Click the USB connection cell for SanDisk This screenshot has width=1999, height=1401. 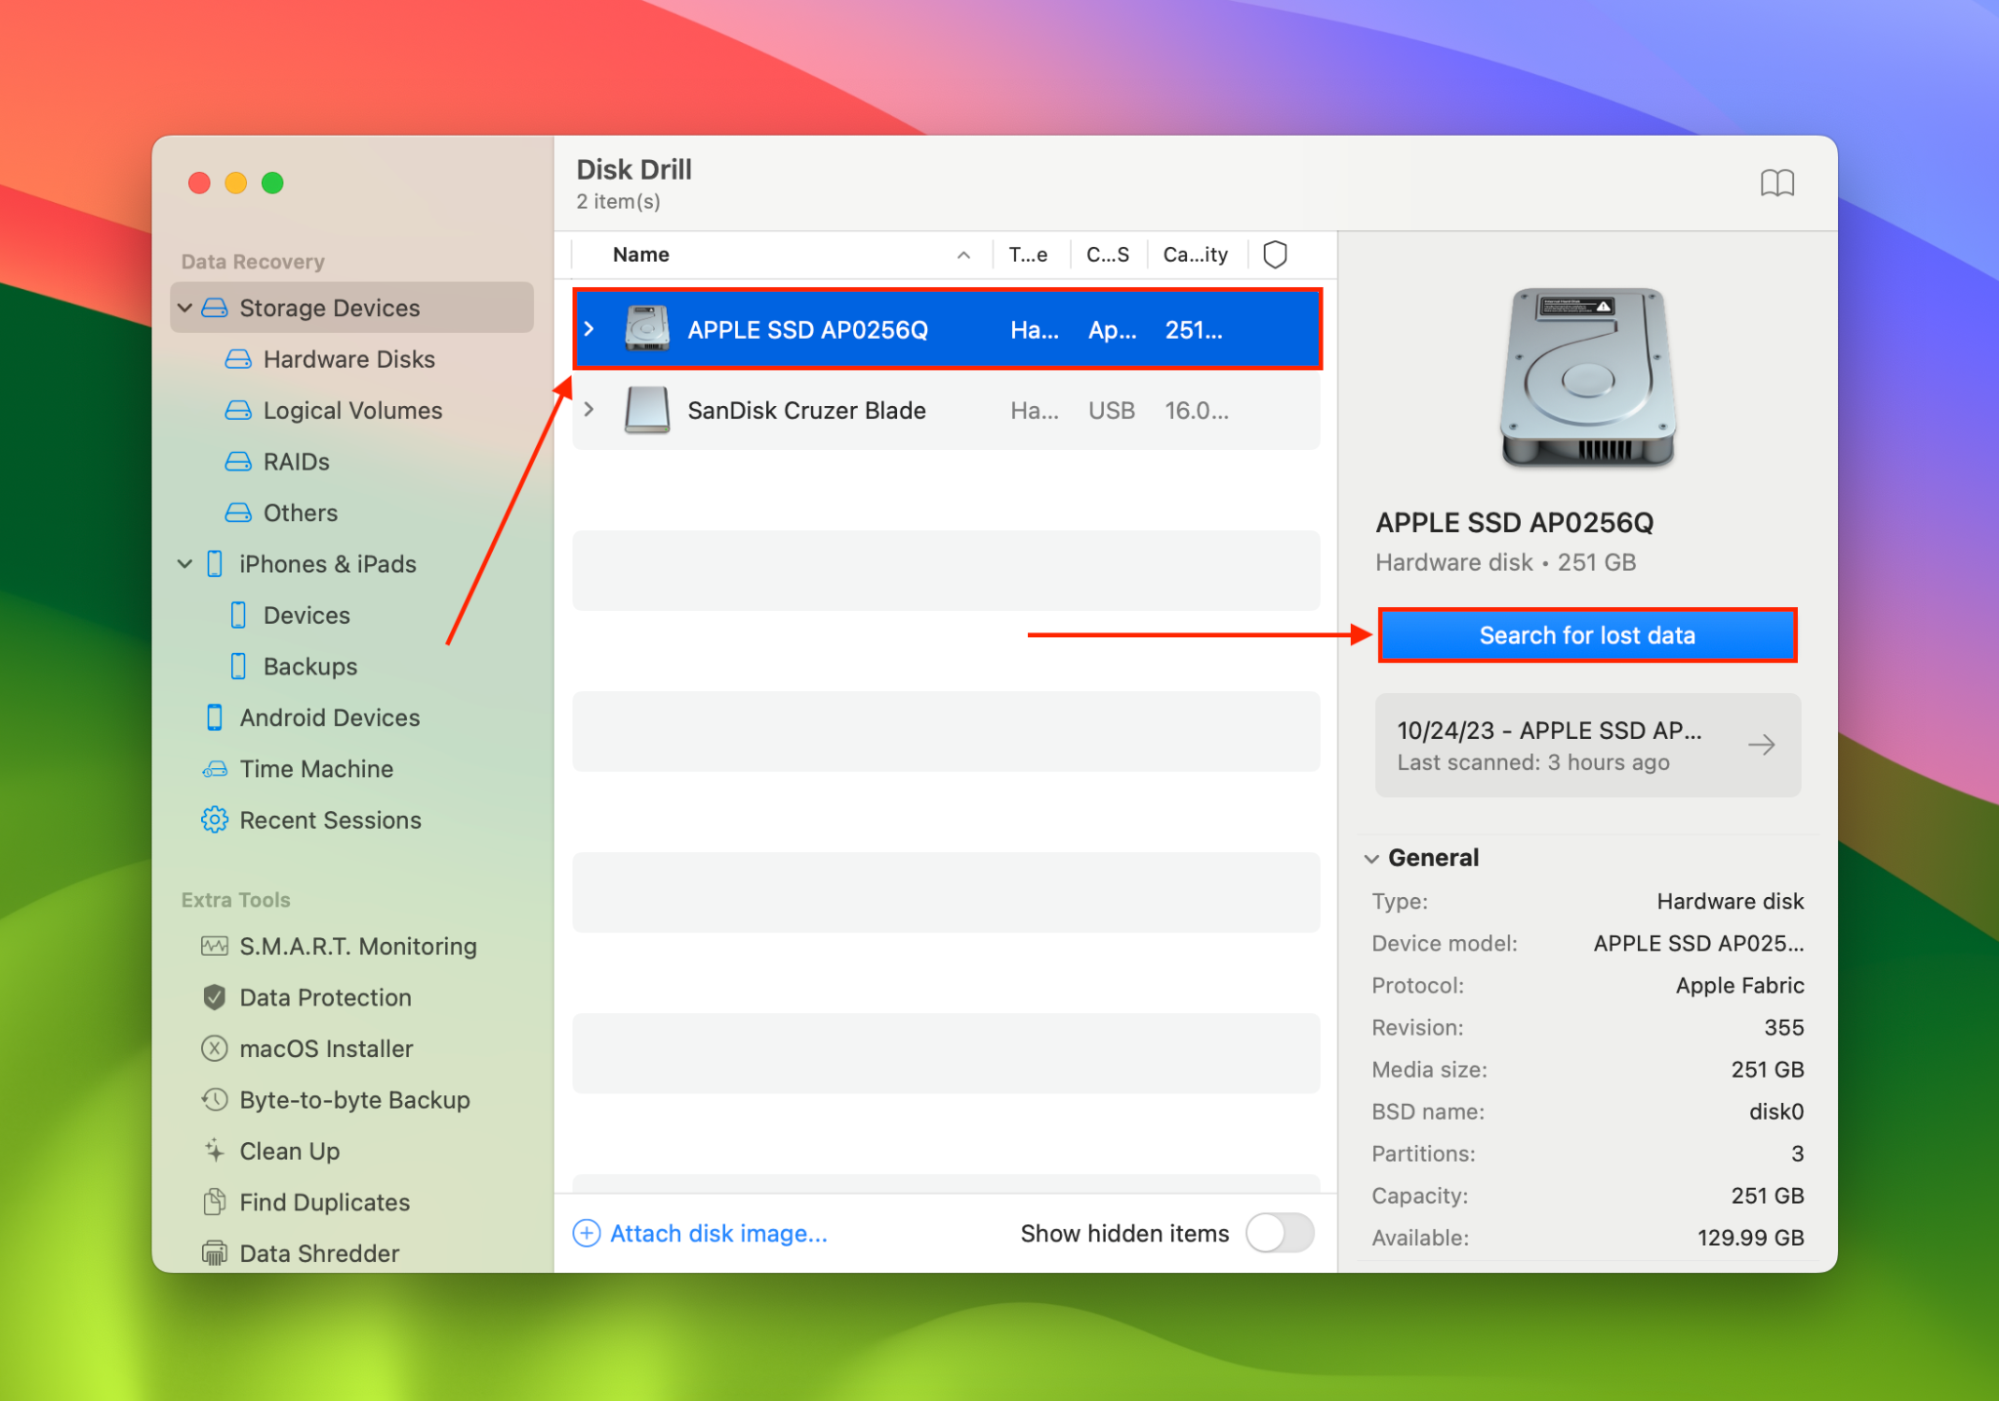(x=1111, y=410)
